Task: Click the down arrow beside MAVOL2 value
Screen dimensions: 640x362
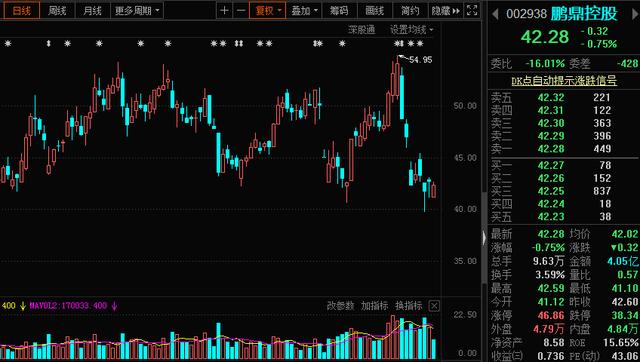Action: [x=114, y=306]
